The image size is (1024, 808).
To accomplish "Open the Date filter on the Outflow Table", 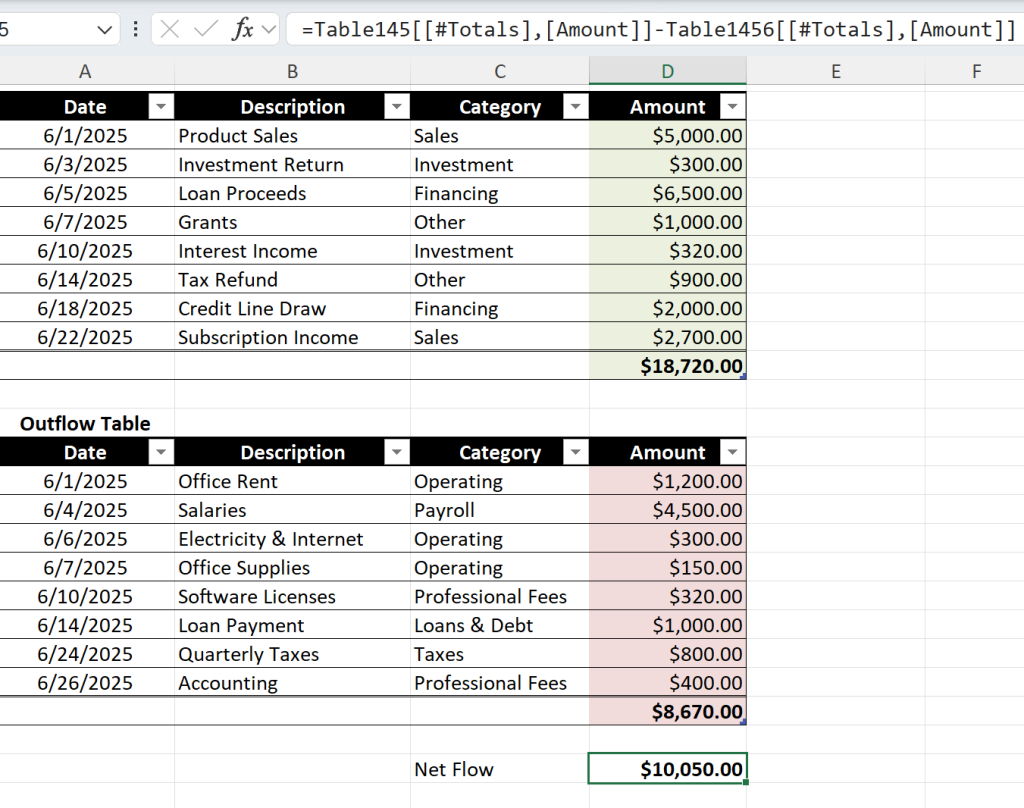I will point(160,452).
